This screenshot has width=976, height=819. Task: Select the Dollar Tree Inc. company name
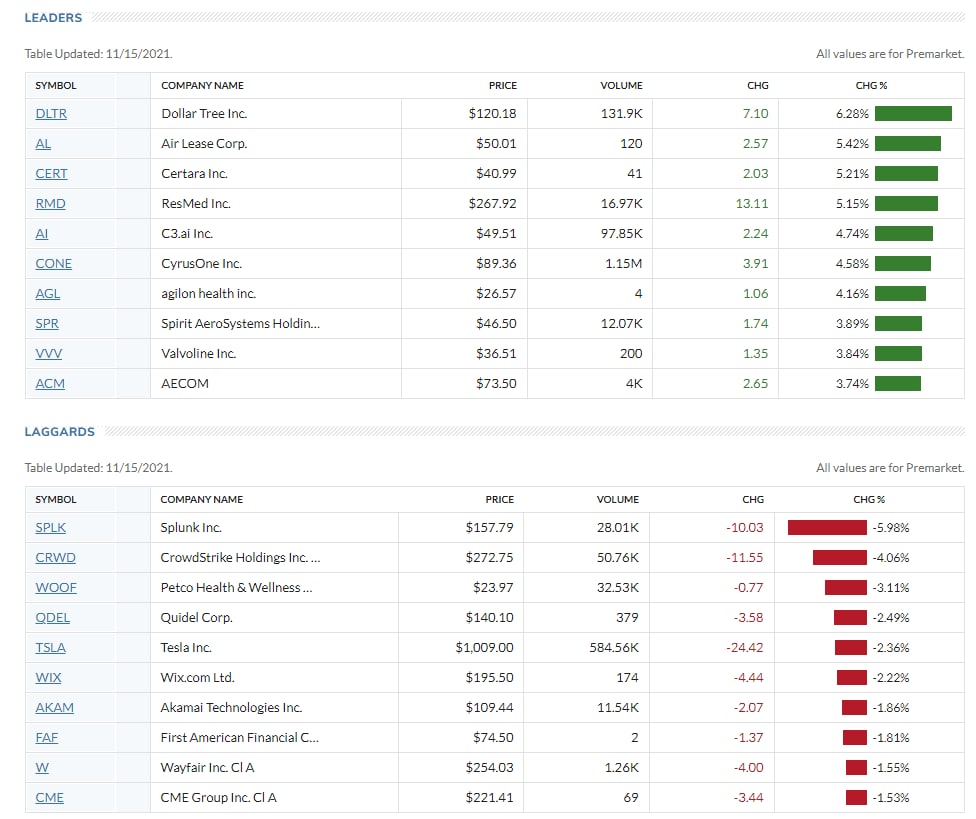(204, 114)
